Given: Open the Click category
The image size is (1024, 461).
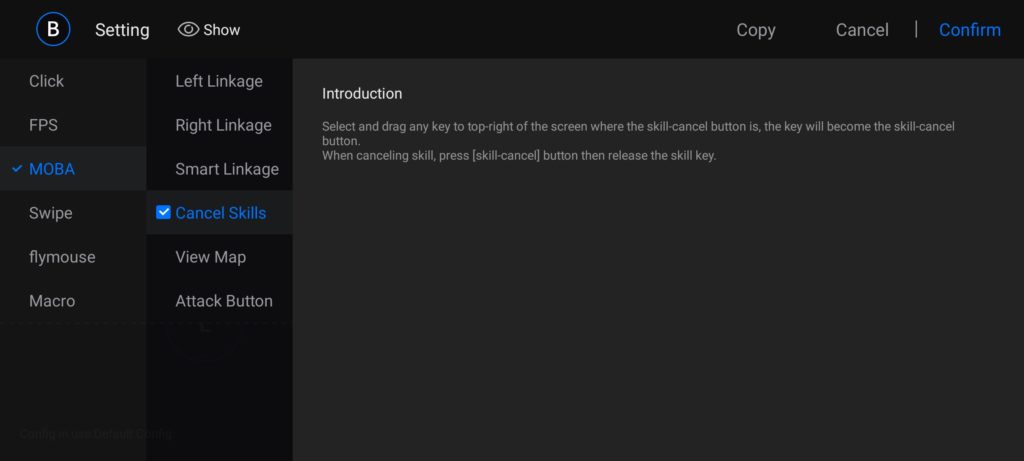Looking at the screenshot, I should point(46,81).
